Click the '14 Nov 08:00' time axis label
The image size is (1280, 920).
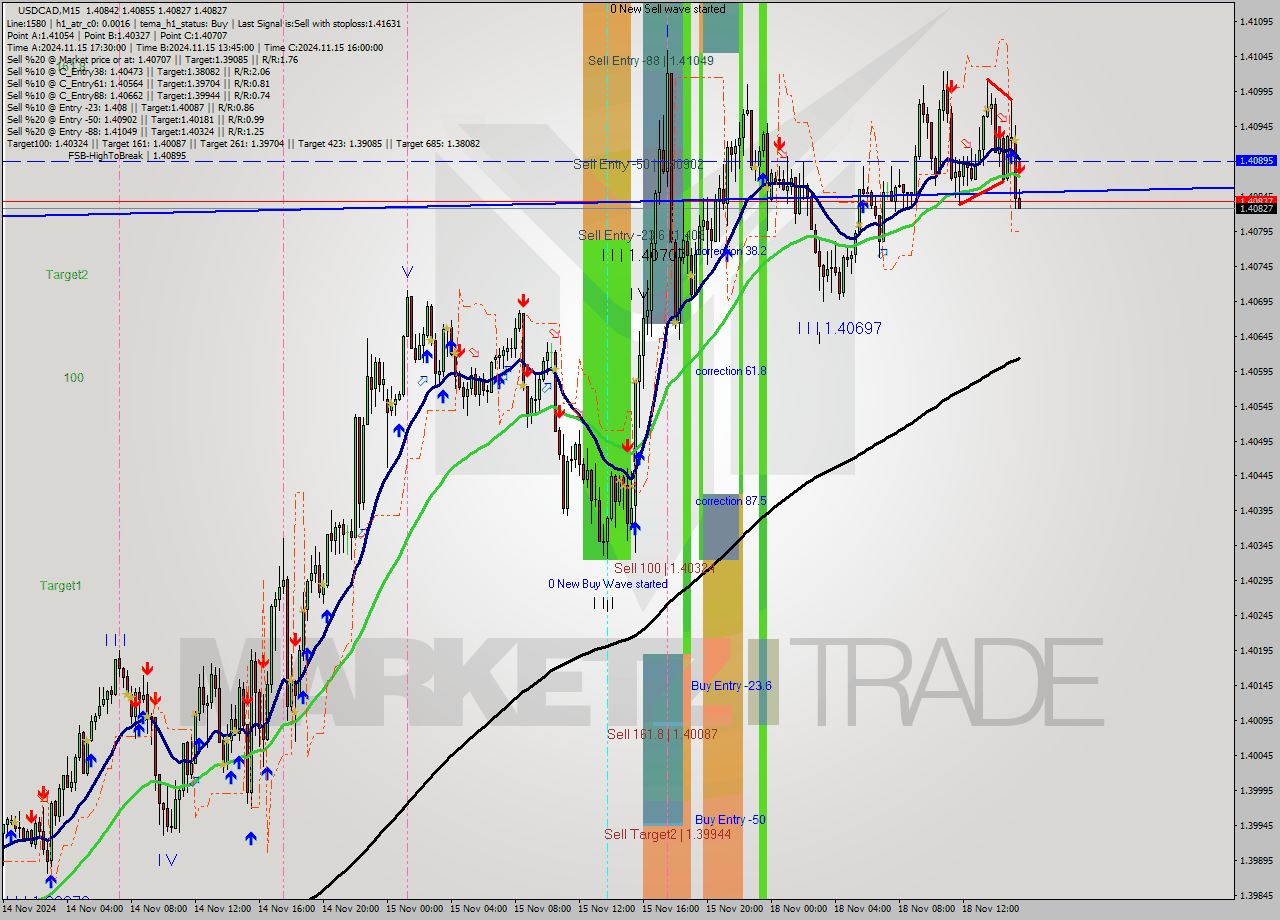pos(158,909)
